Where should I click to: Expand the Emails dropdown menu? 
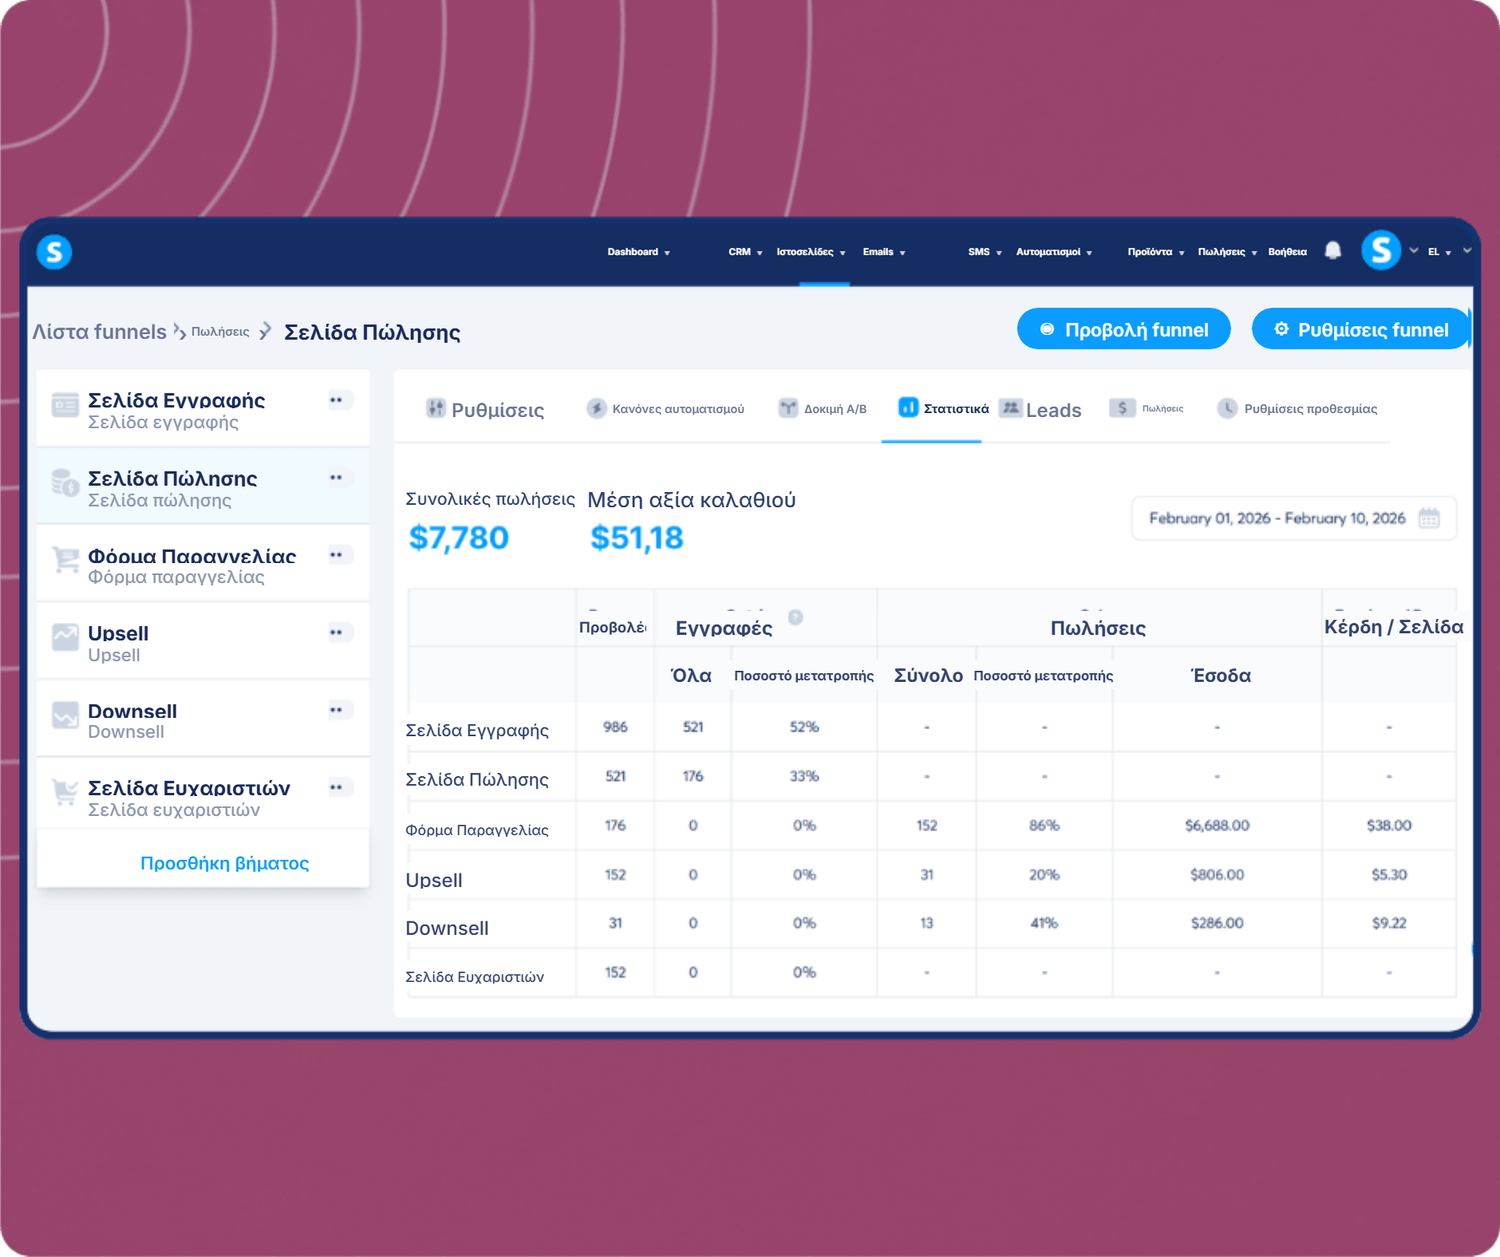pos(884,252)
